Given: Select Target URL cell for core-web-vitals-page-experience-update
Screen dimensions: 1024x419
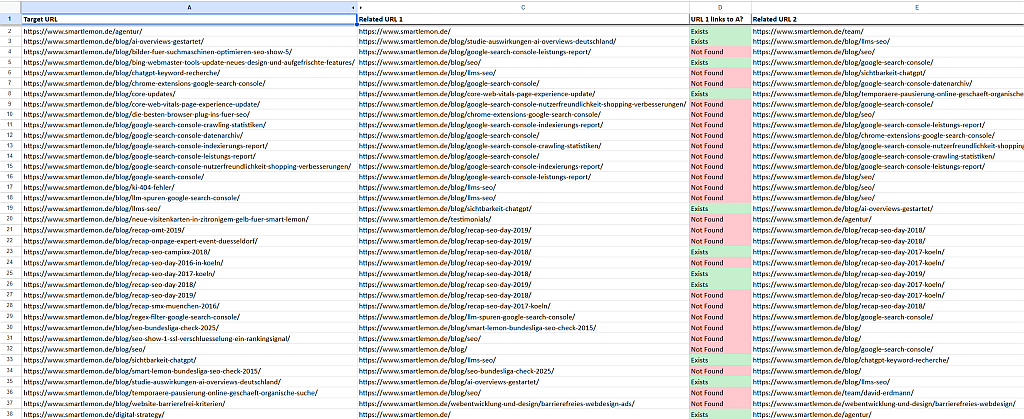Looking at the screenshot, I should coord(189,104).
